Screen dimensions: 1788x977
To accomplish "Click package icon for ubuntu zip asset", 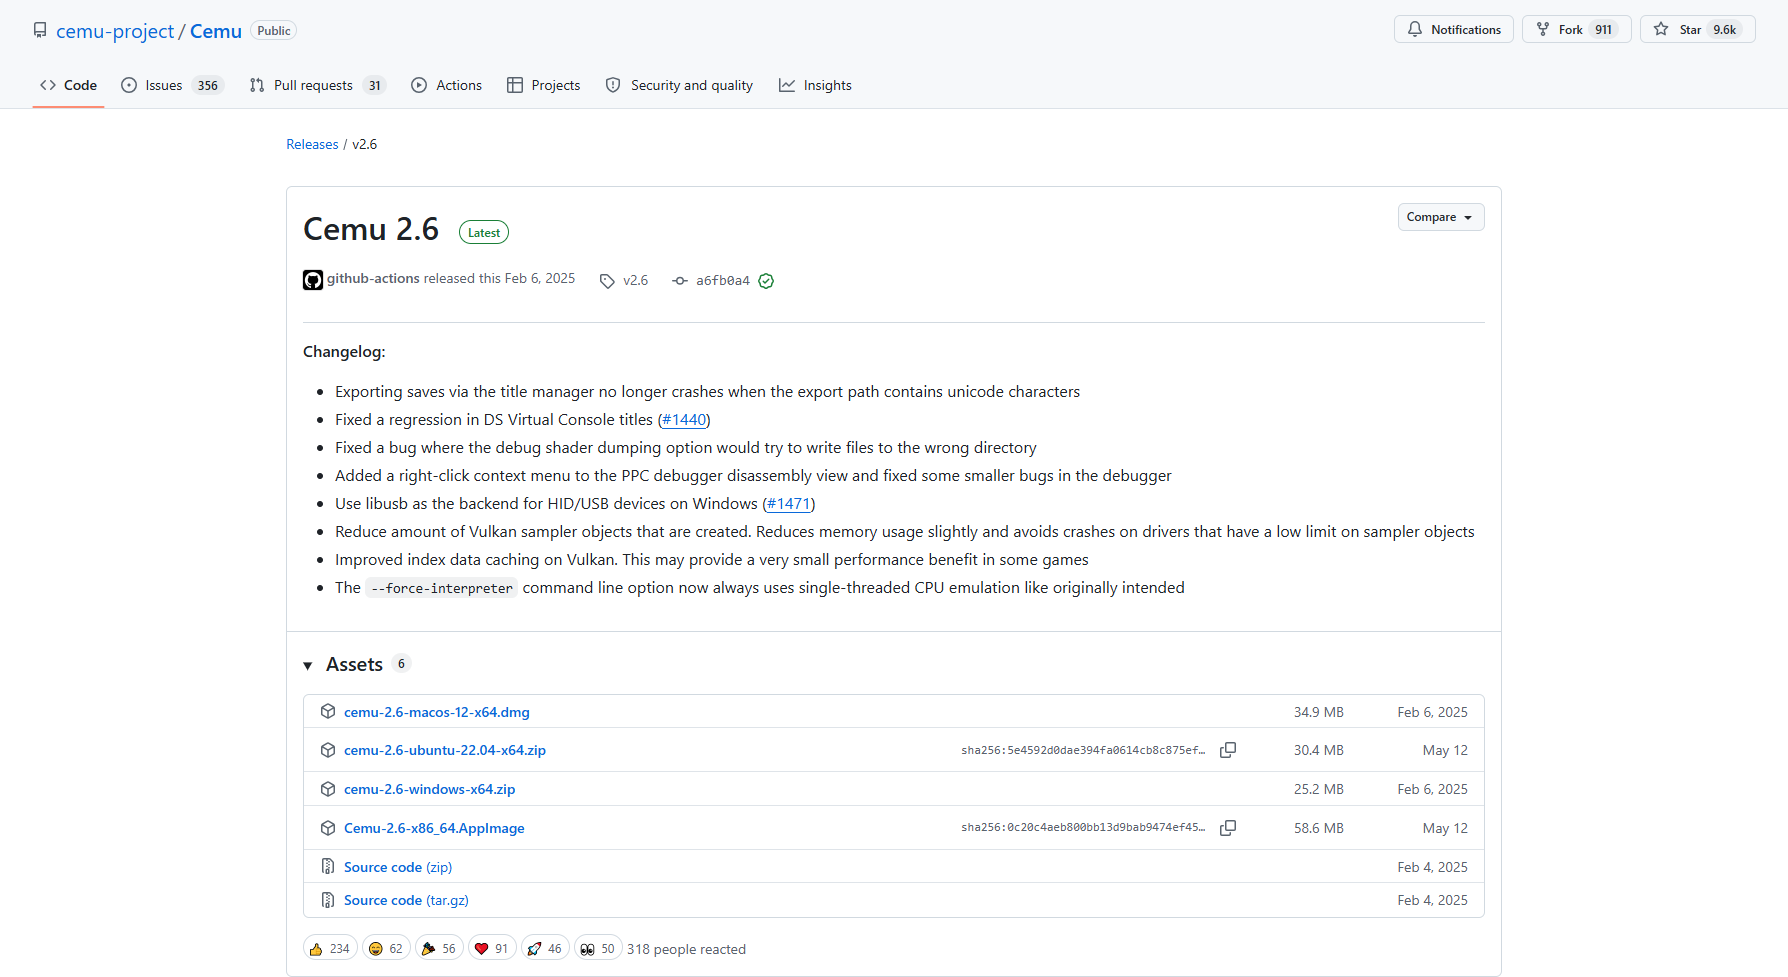I will point(328,750).
